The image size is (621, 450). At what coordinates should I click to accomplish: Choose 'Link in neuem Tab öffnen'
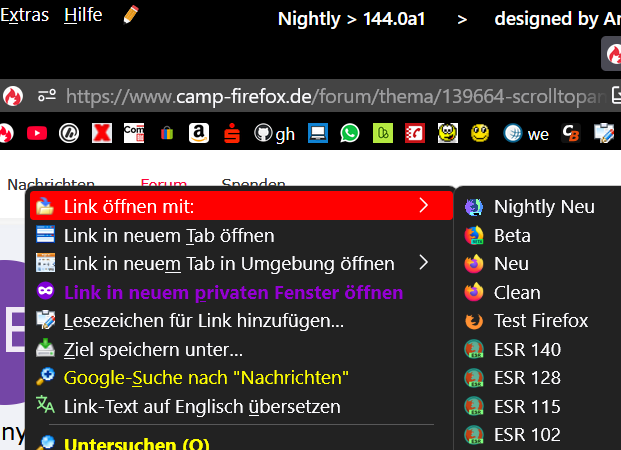241,235
